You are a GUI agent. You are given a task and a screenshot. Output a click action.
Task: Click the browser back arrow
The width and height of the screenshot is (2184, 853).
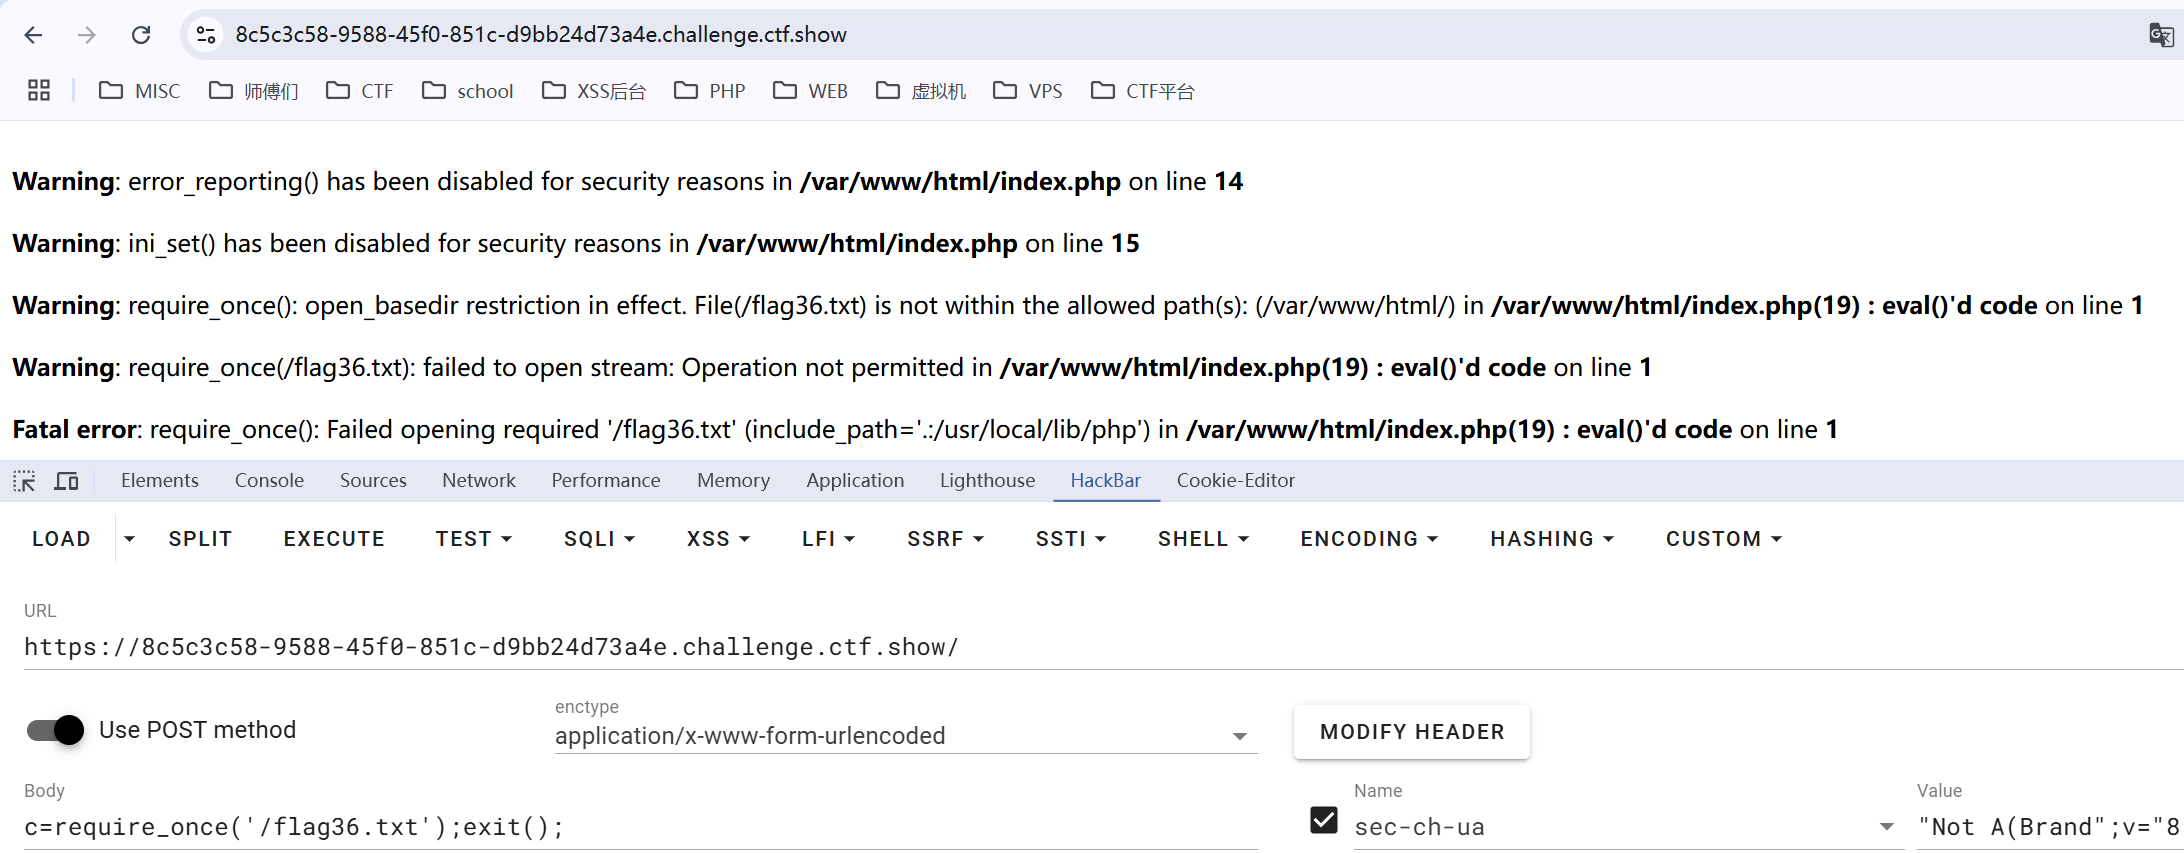pyautogui.click(x=33, y=35)
